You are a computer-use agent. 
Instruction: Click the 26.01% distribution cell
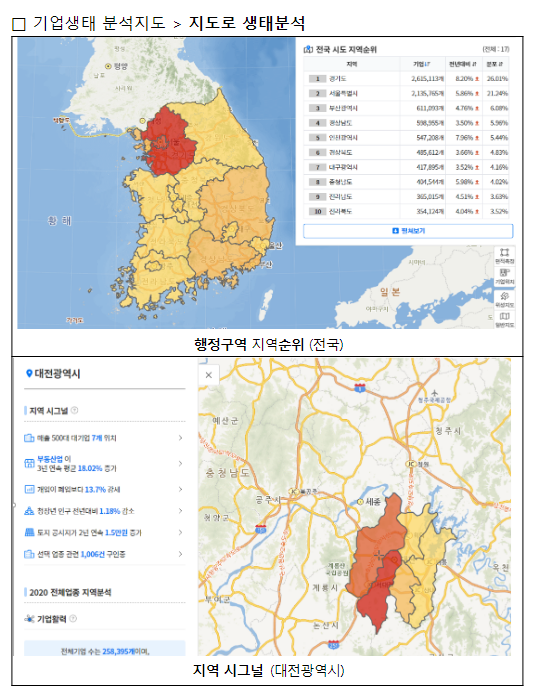pyautogui.click(x=497, y=78)
